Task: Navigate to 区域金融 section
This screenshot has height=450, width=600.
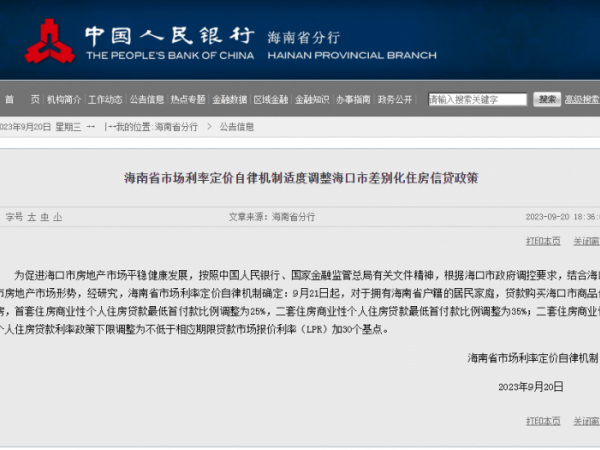Action: [271, 100]
